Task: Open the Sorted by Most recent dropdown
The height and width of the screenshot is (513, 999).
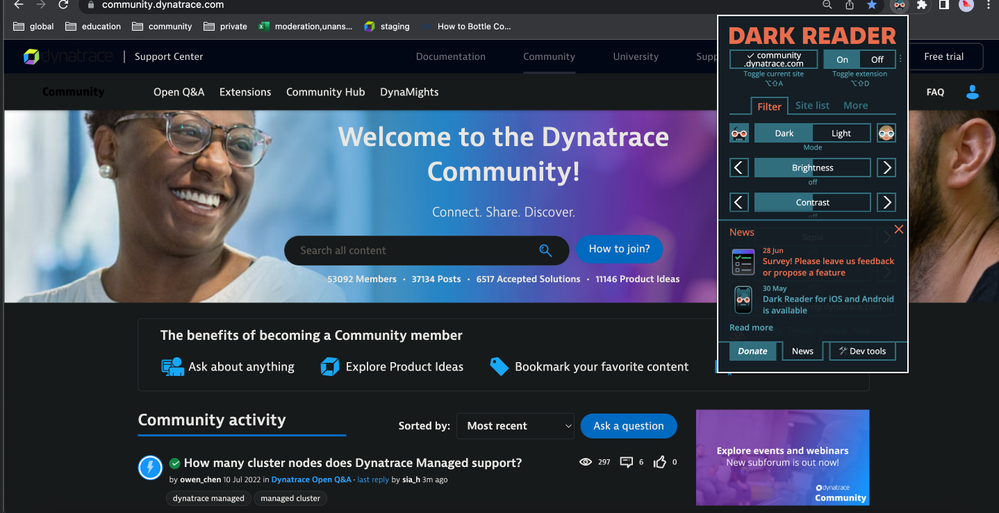Action: point(515,426)
